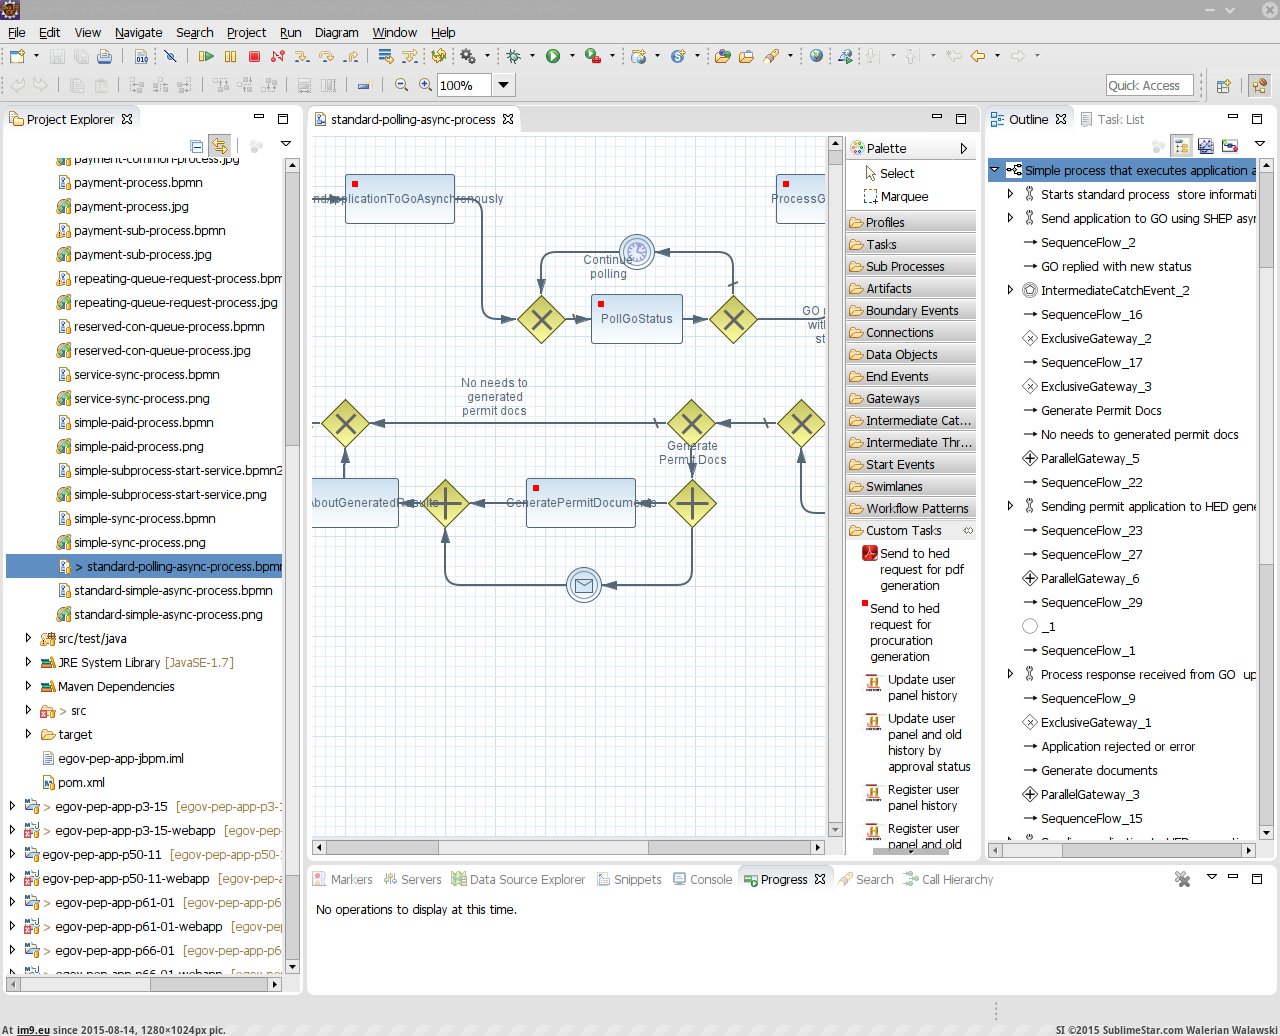Click the Open Perspective icon
This screenshot has height=1036, width=1280.
point(1223,86)
